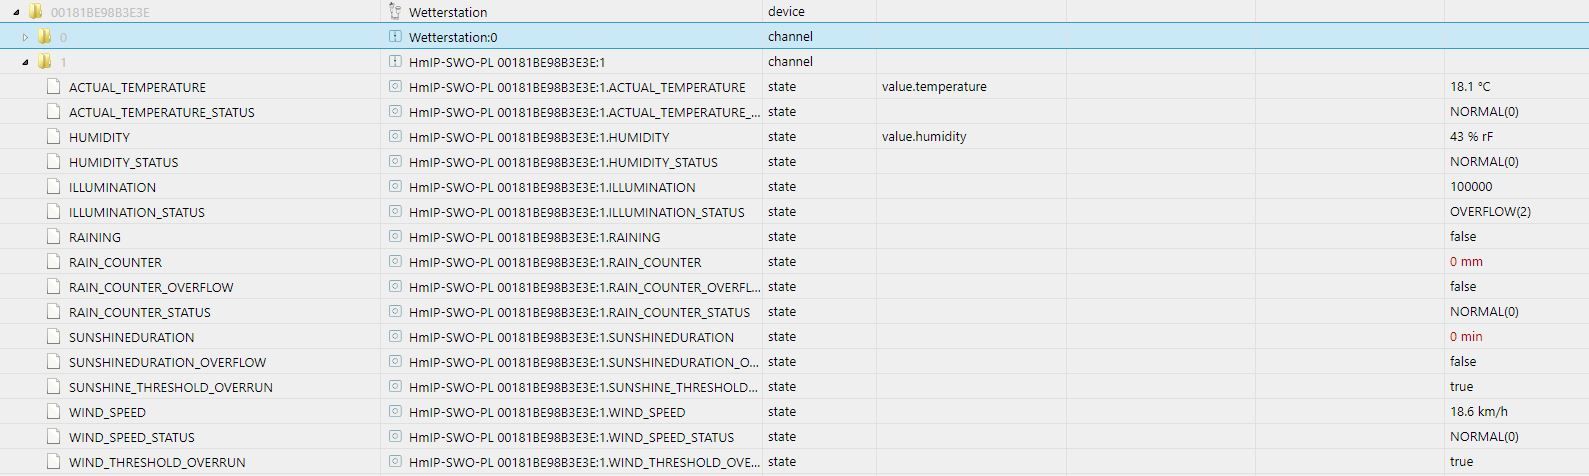Click the Wetterstation:0 channel name
The width and height of the screenshot is (1589, 476).
point(453,37)
